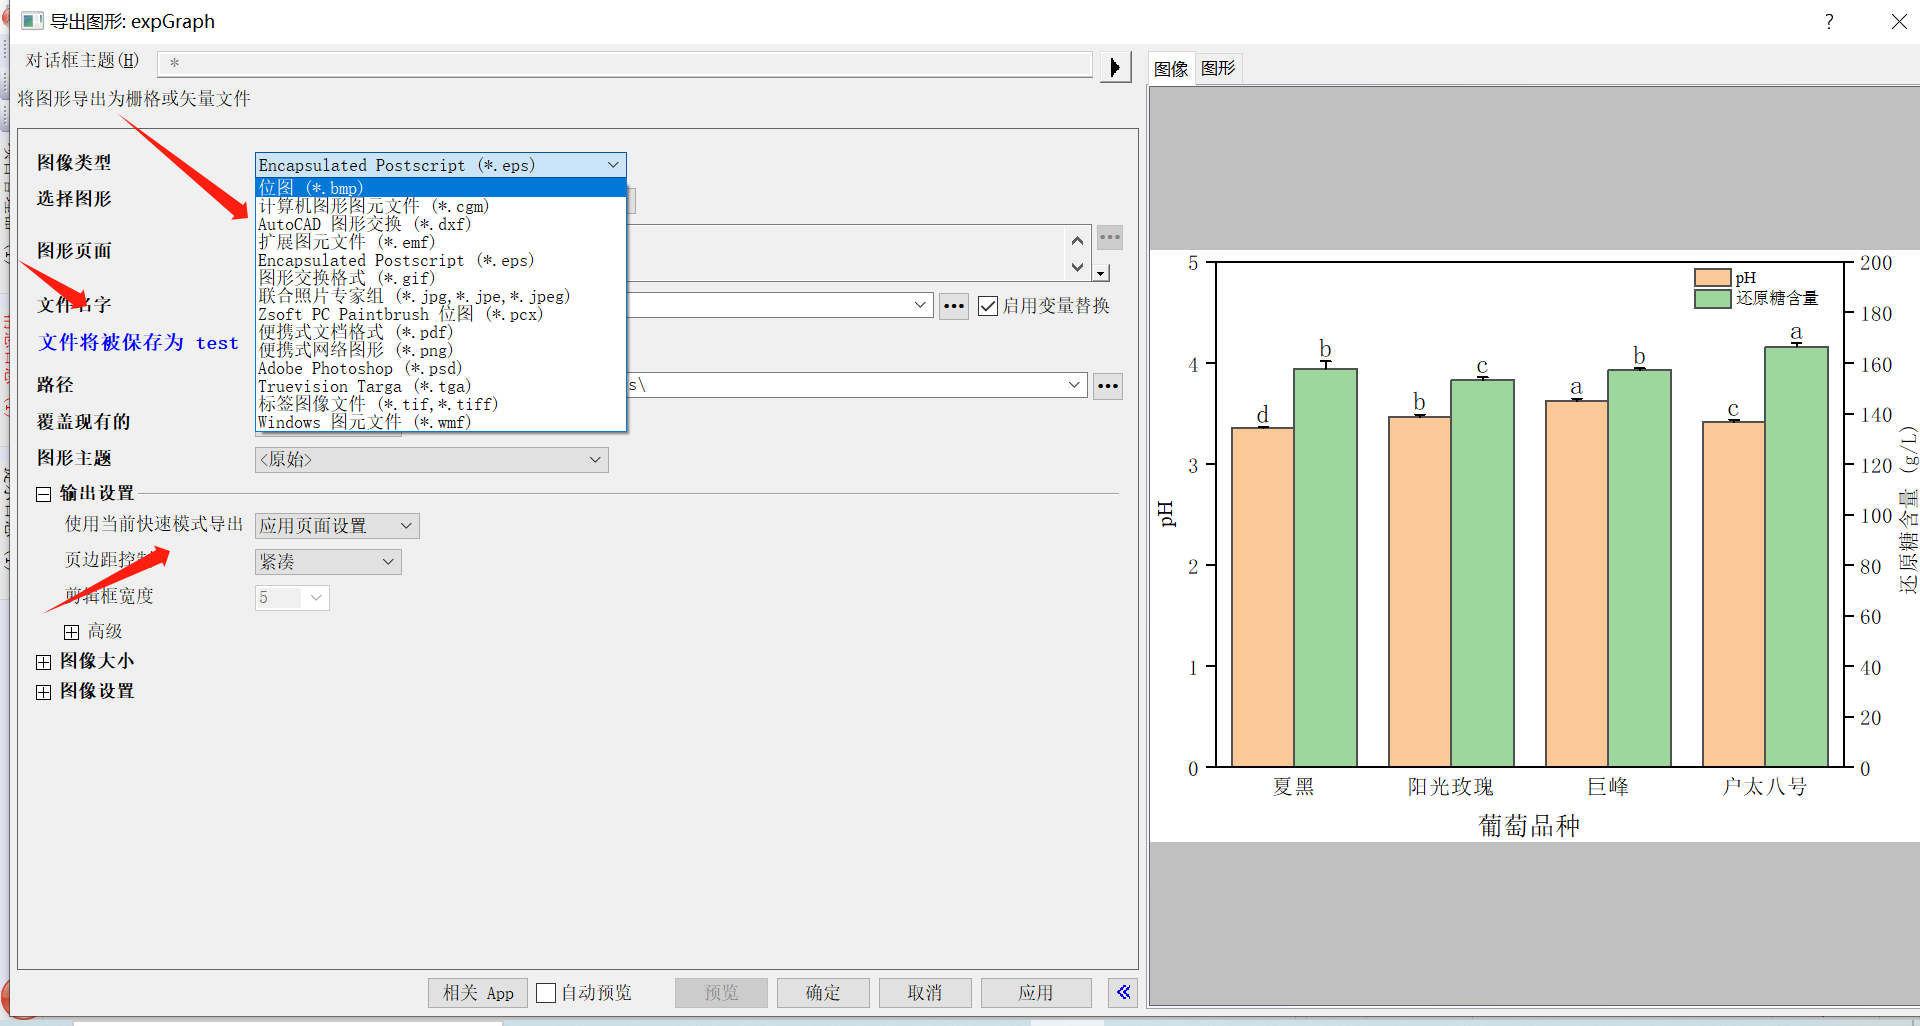Click the file name ellipsis button
The width and height of the screenshot is (1920, 1026).
[x=953, y=306]
